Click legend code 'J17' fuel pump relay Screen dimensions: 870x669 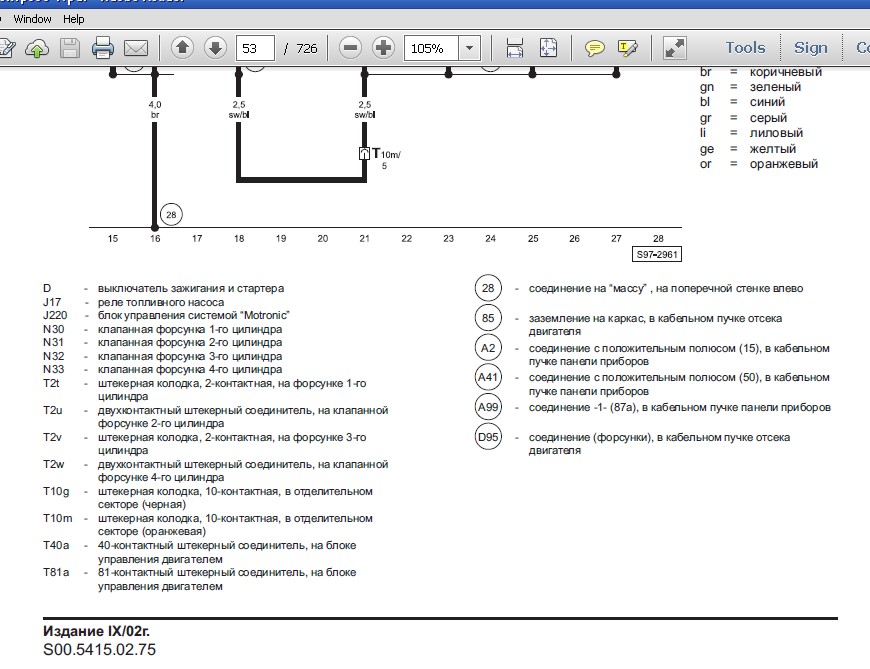[x=52, y=302]
